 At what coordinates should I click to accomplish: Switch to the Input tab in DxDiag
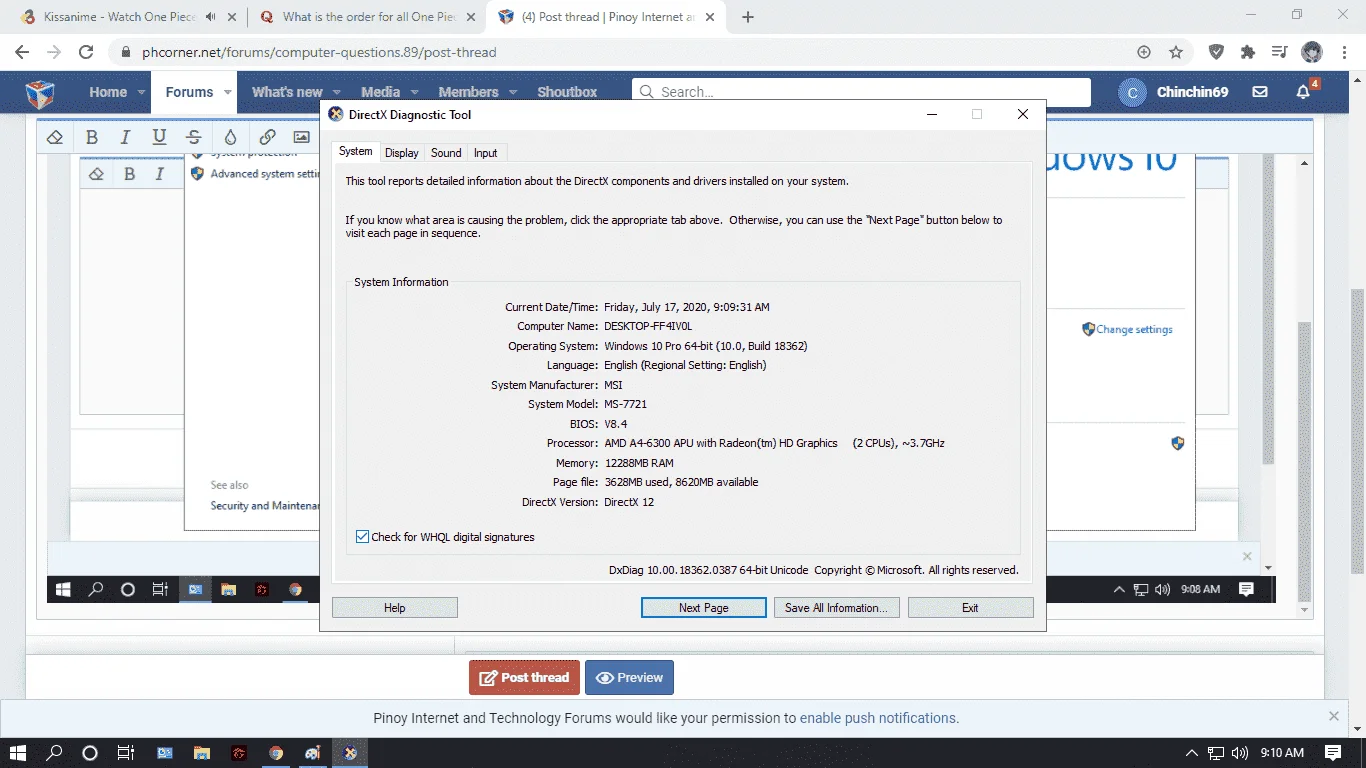[x=486, y=153]
